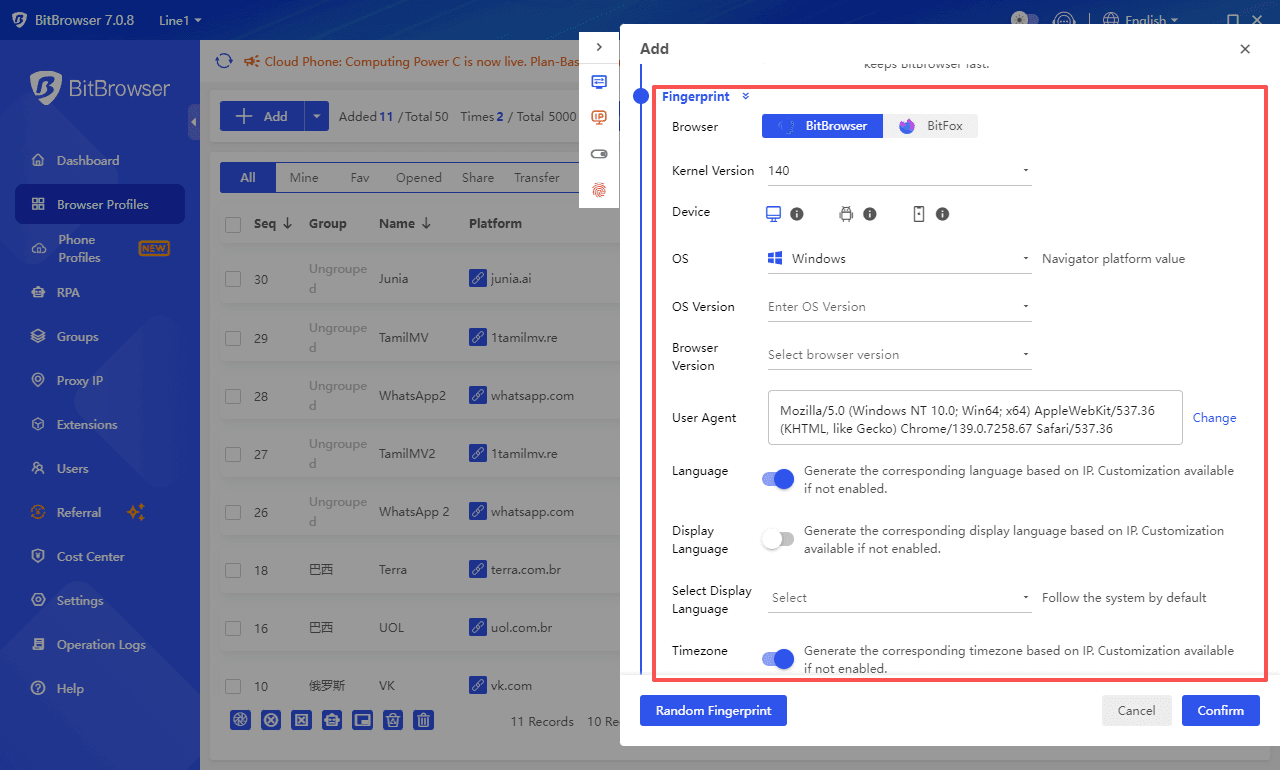Click the robot icon in bottom action bar

(x=332, y=720)
